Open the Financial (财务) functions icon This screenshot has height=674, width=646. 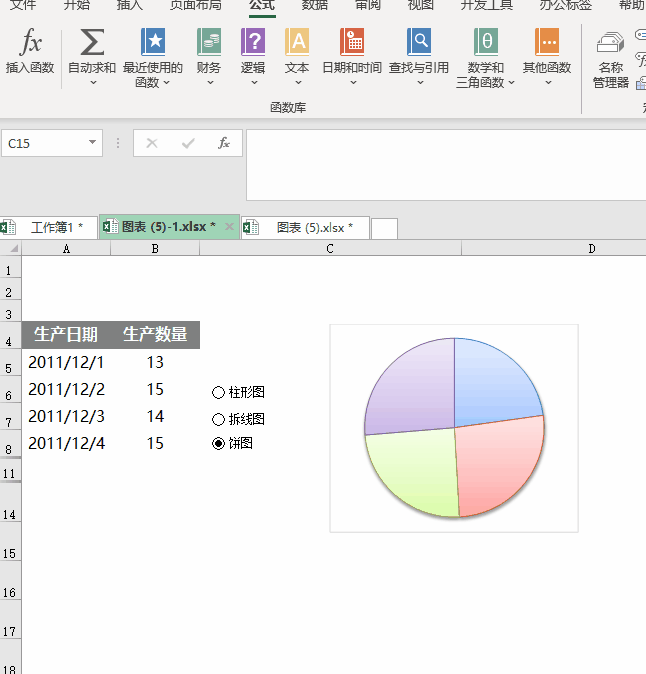coord(209,43)
